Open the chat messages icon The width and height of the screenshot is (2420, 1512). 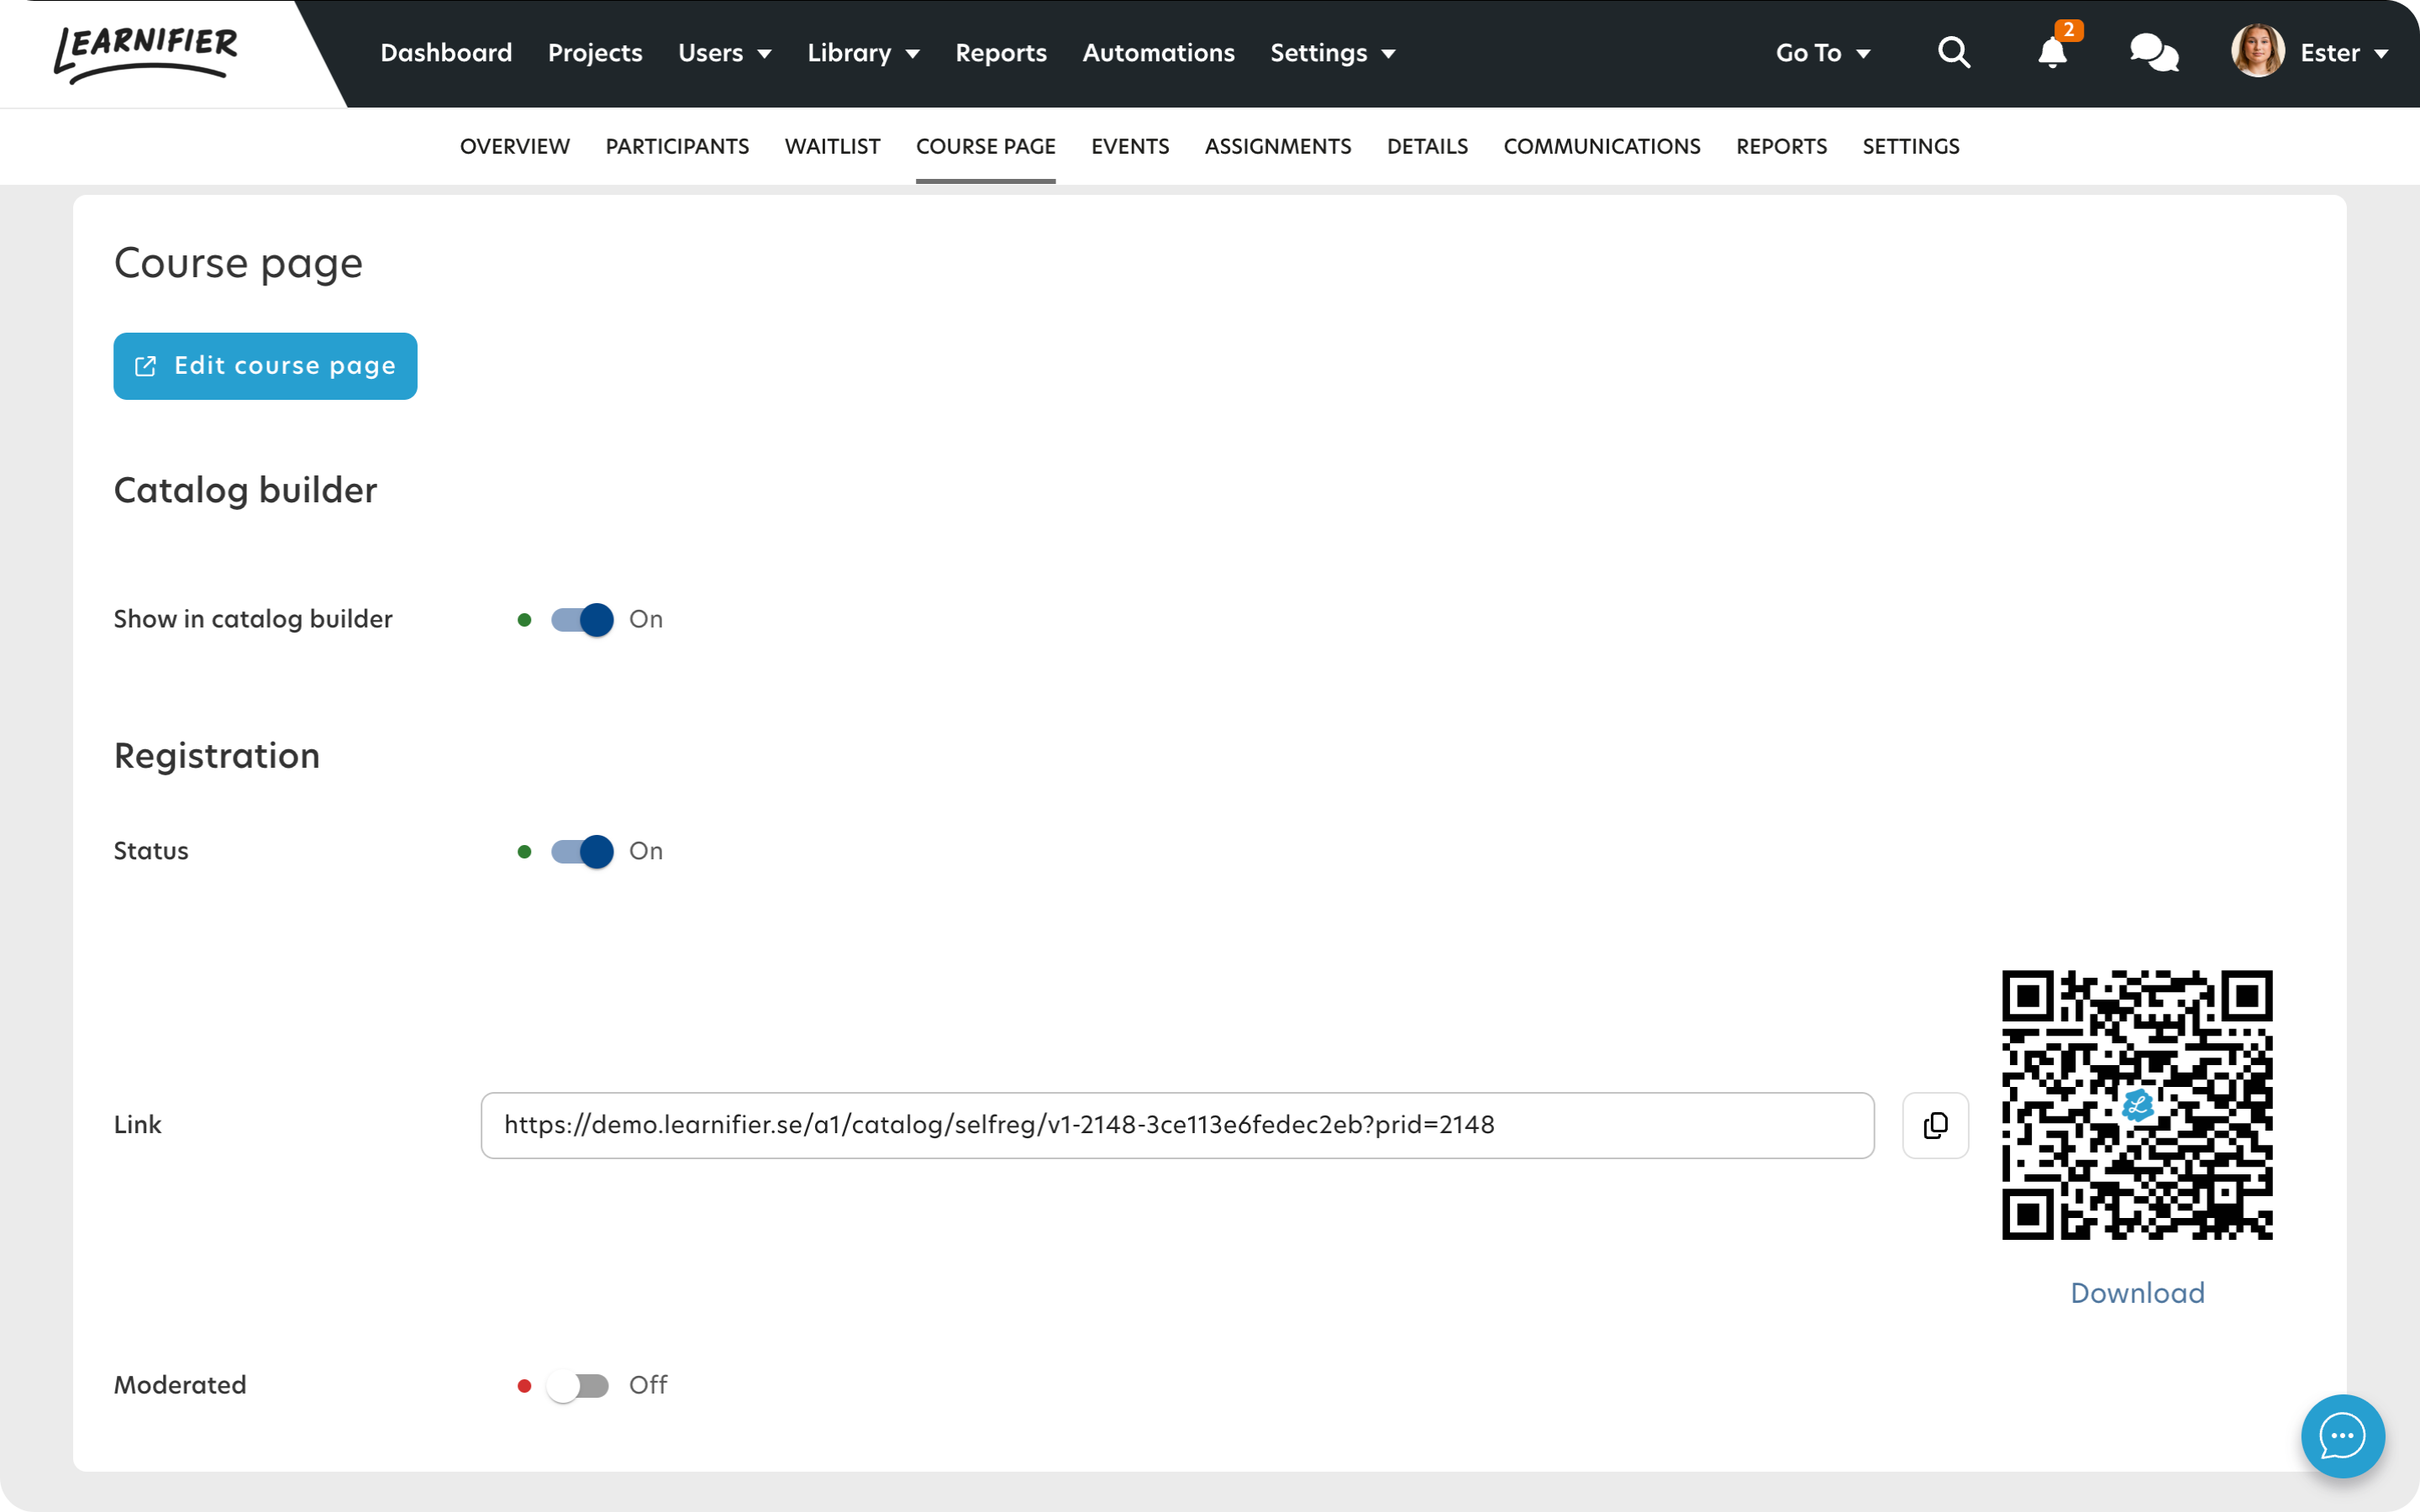click(x=2154, y=53)
